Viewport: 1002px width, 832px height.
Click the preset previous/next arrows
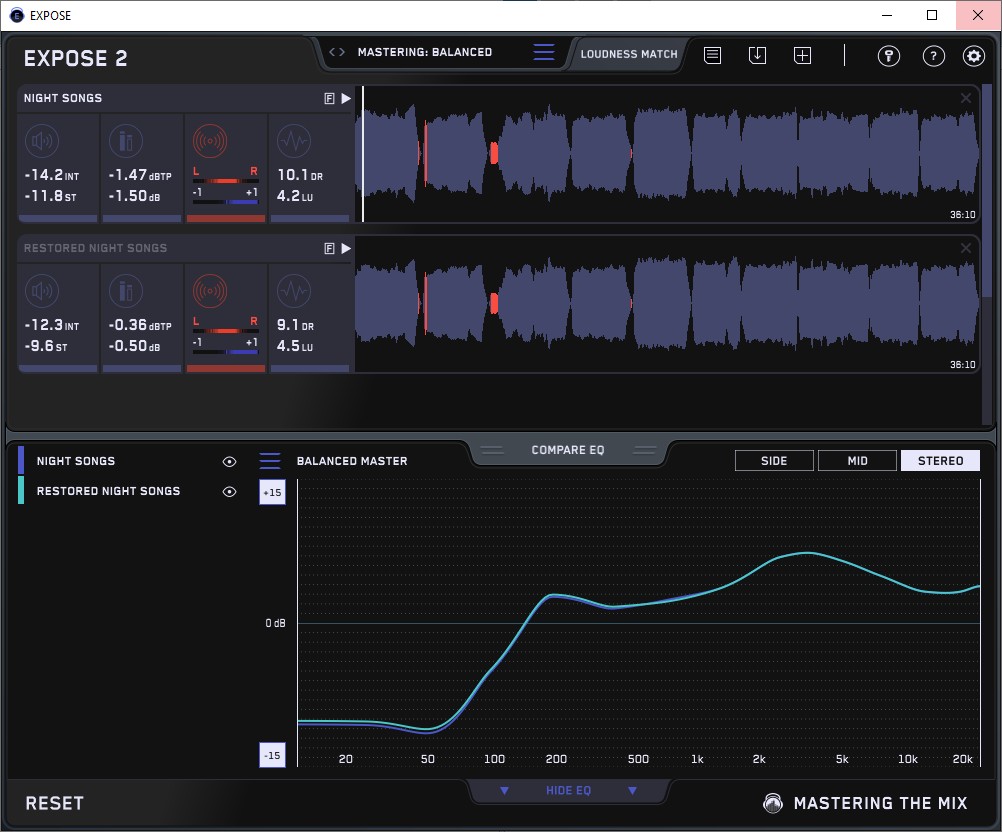pyautogui.click(x=337, y=52)
